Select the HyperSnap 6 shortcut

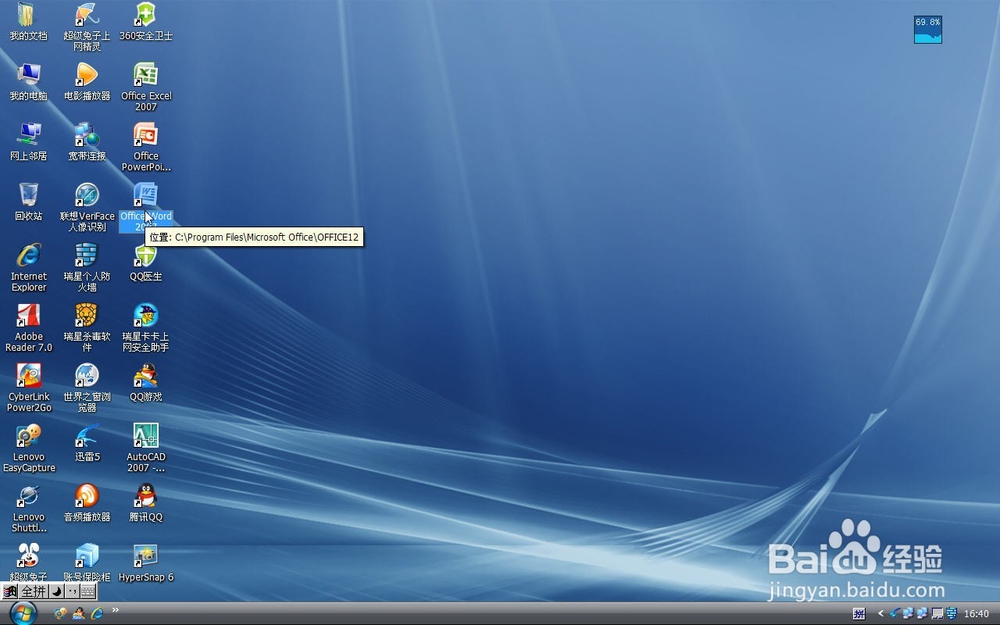[x=145, y=563]
